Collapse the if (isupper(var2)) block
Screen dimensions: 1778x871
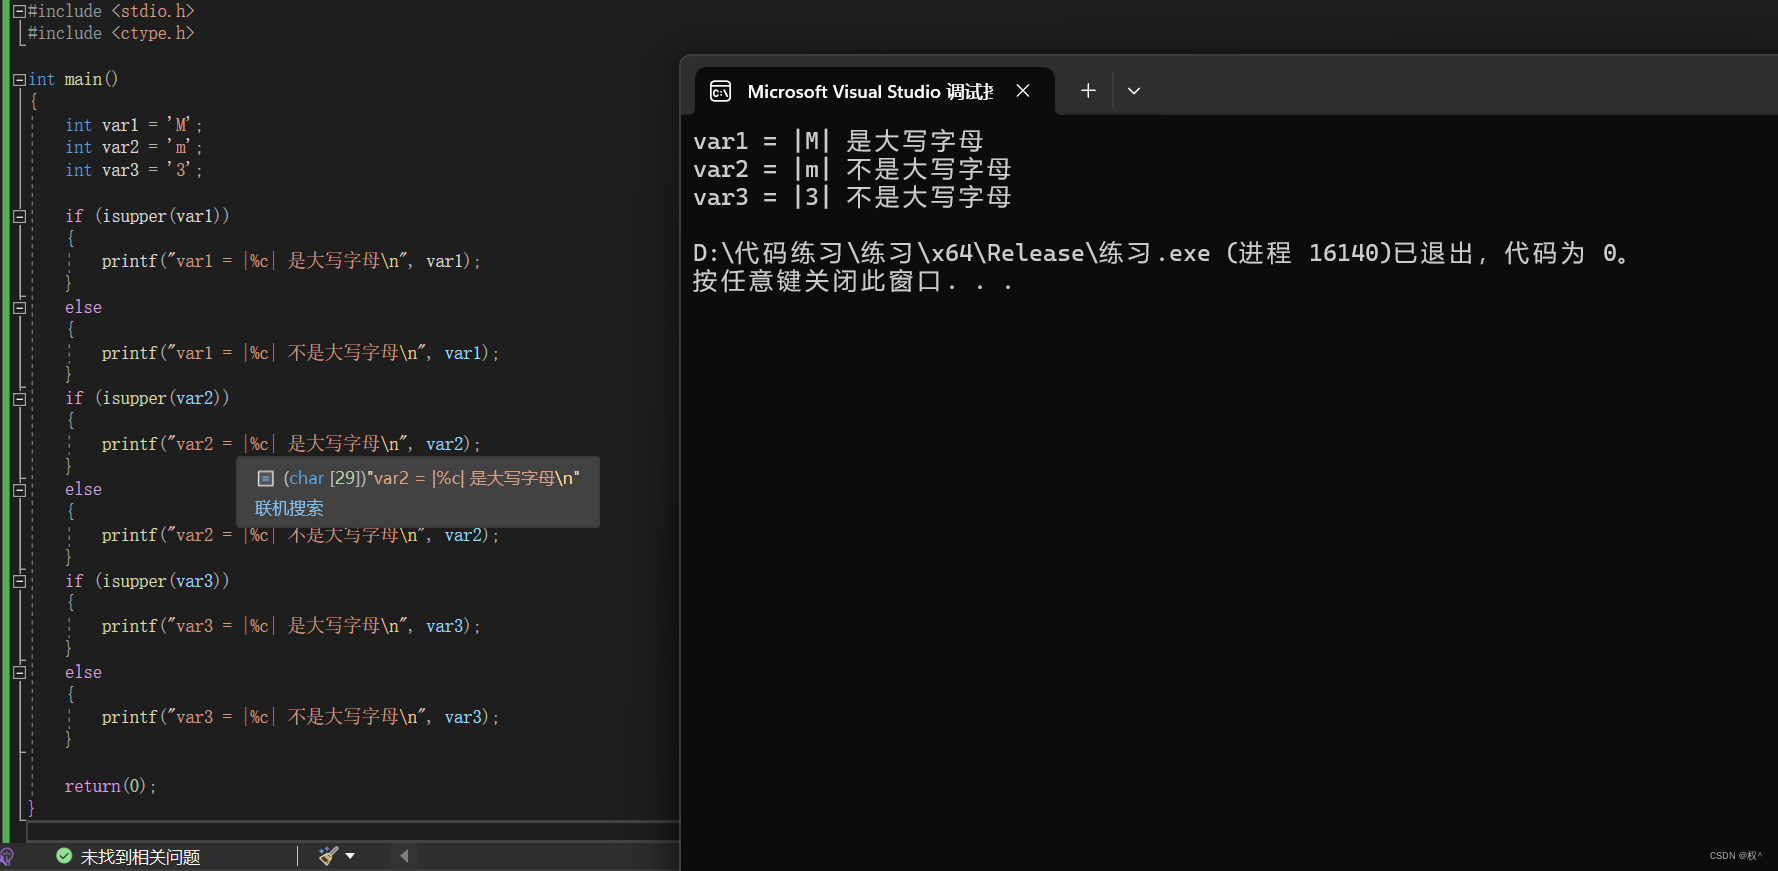(19, 398)
